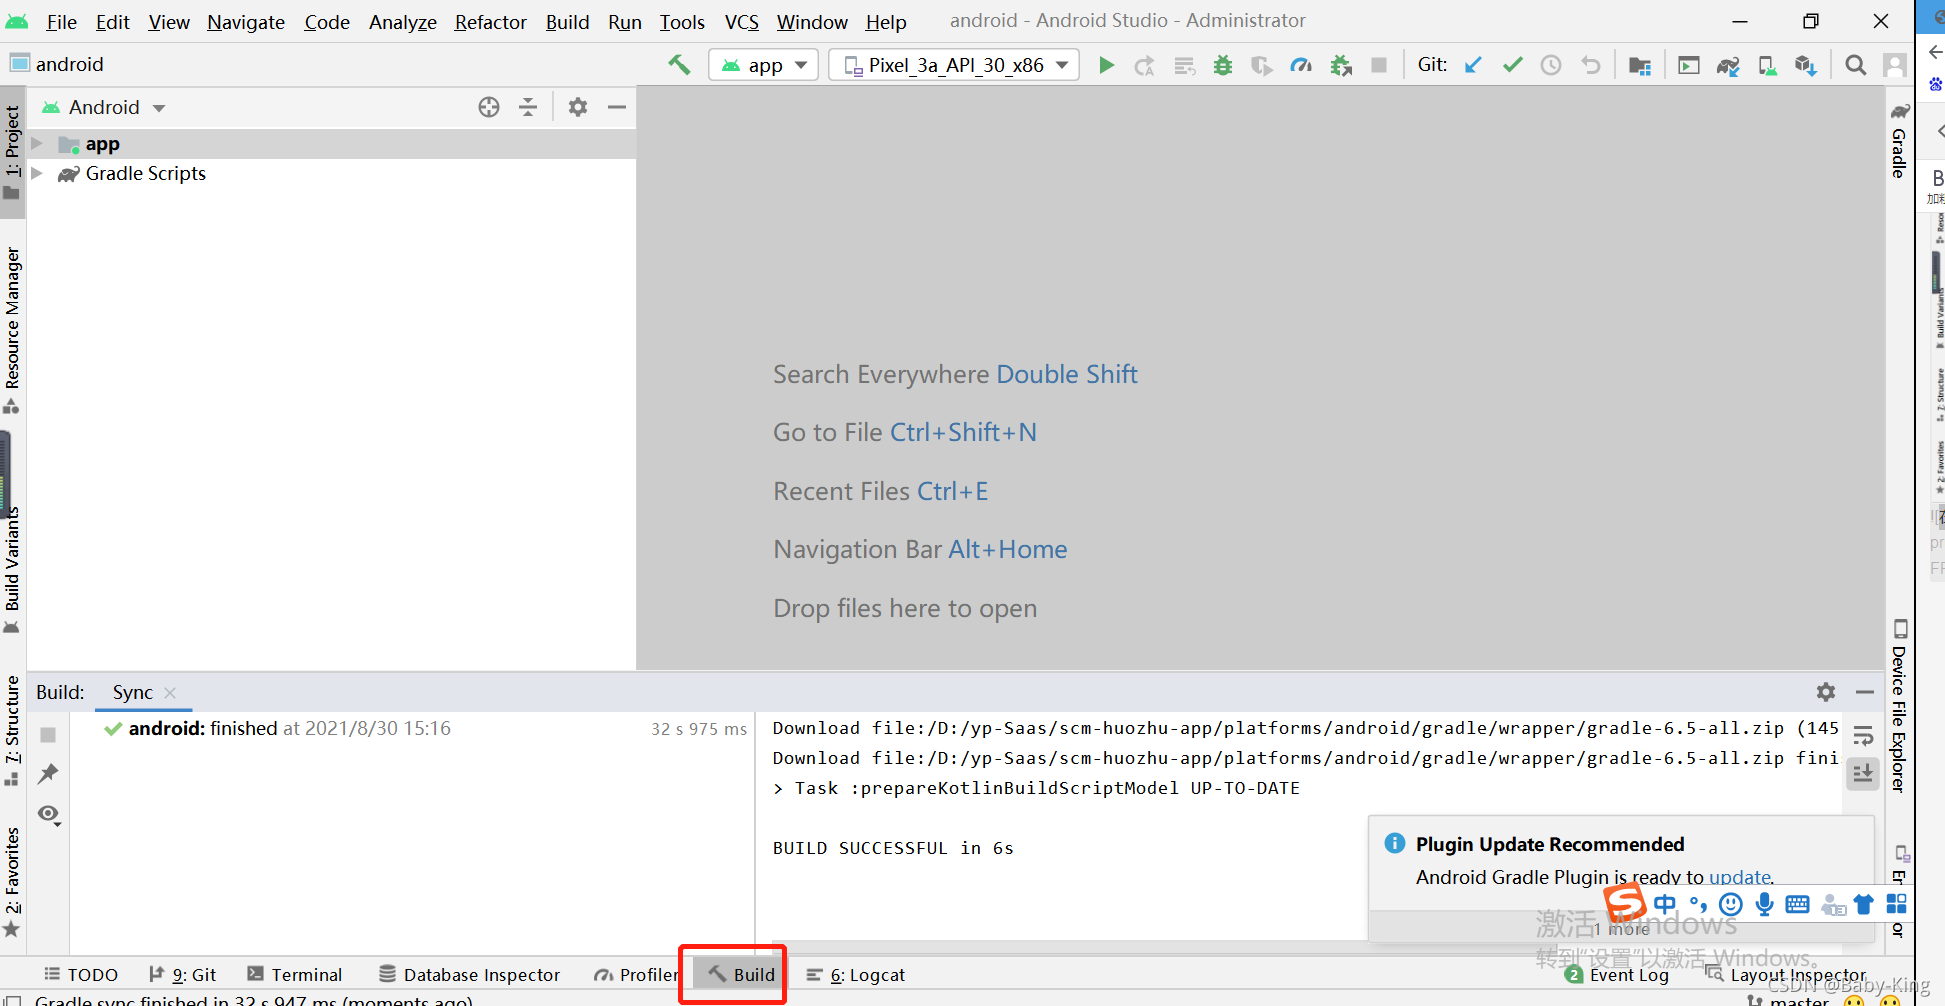Switch to the Sync tab
The image size is (1945, 1006).
click(132, 692)
